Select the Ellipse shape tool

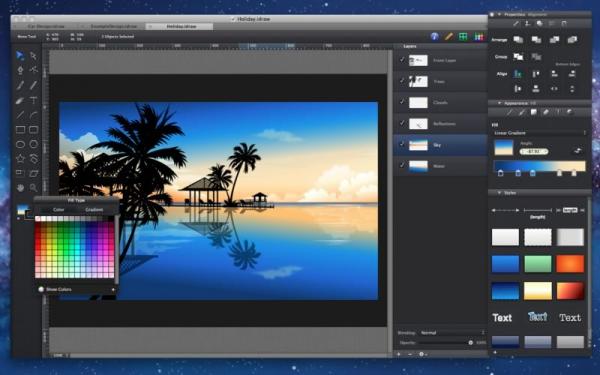20,144
